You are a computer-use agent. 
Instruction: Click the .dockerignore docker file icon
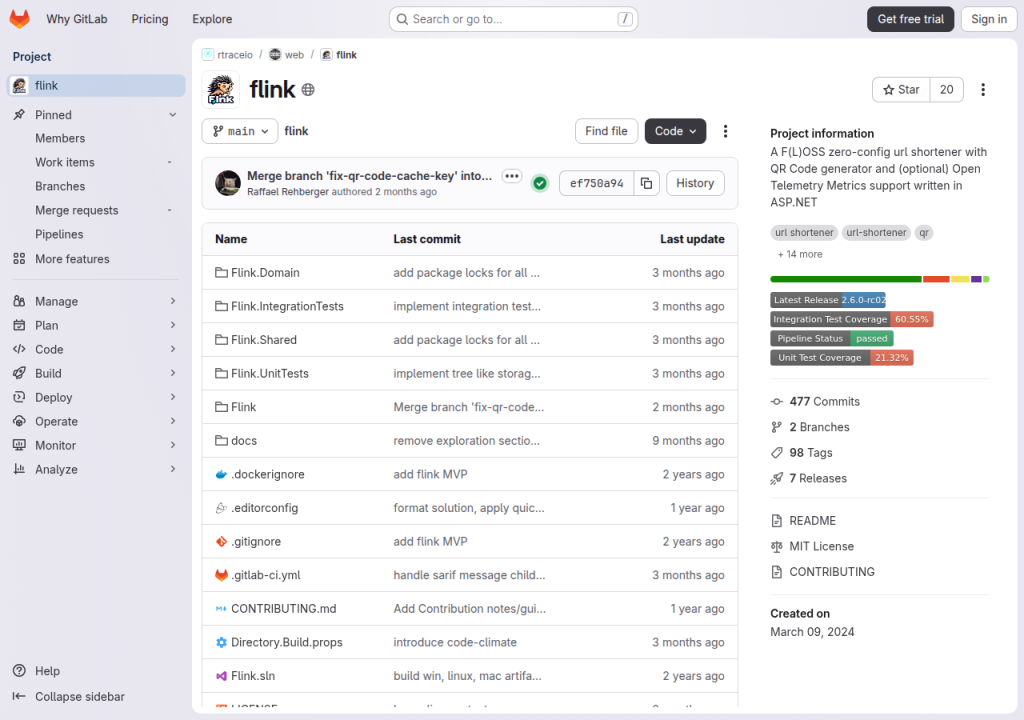[221, 474]
